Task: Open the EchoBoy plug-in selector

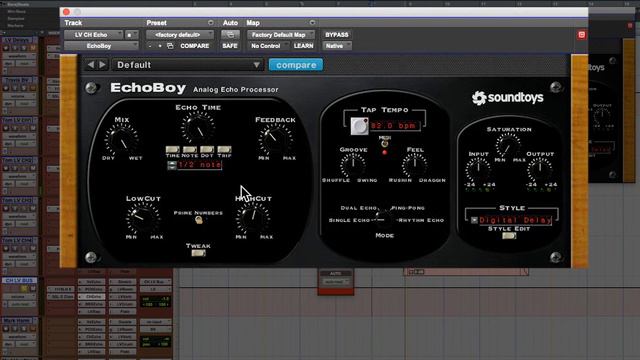Action: (101, 46)
